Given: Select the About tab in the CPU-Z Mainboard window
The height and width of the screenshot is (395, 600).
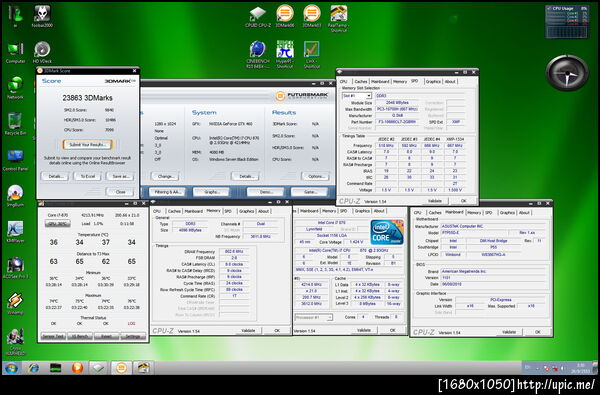Looking at the screenshot, I should click(x=524, y=212).
